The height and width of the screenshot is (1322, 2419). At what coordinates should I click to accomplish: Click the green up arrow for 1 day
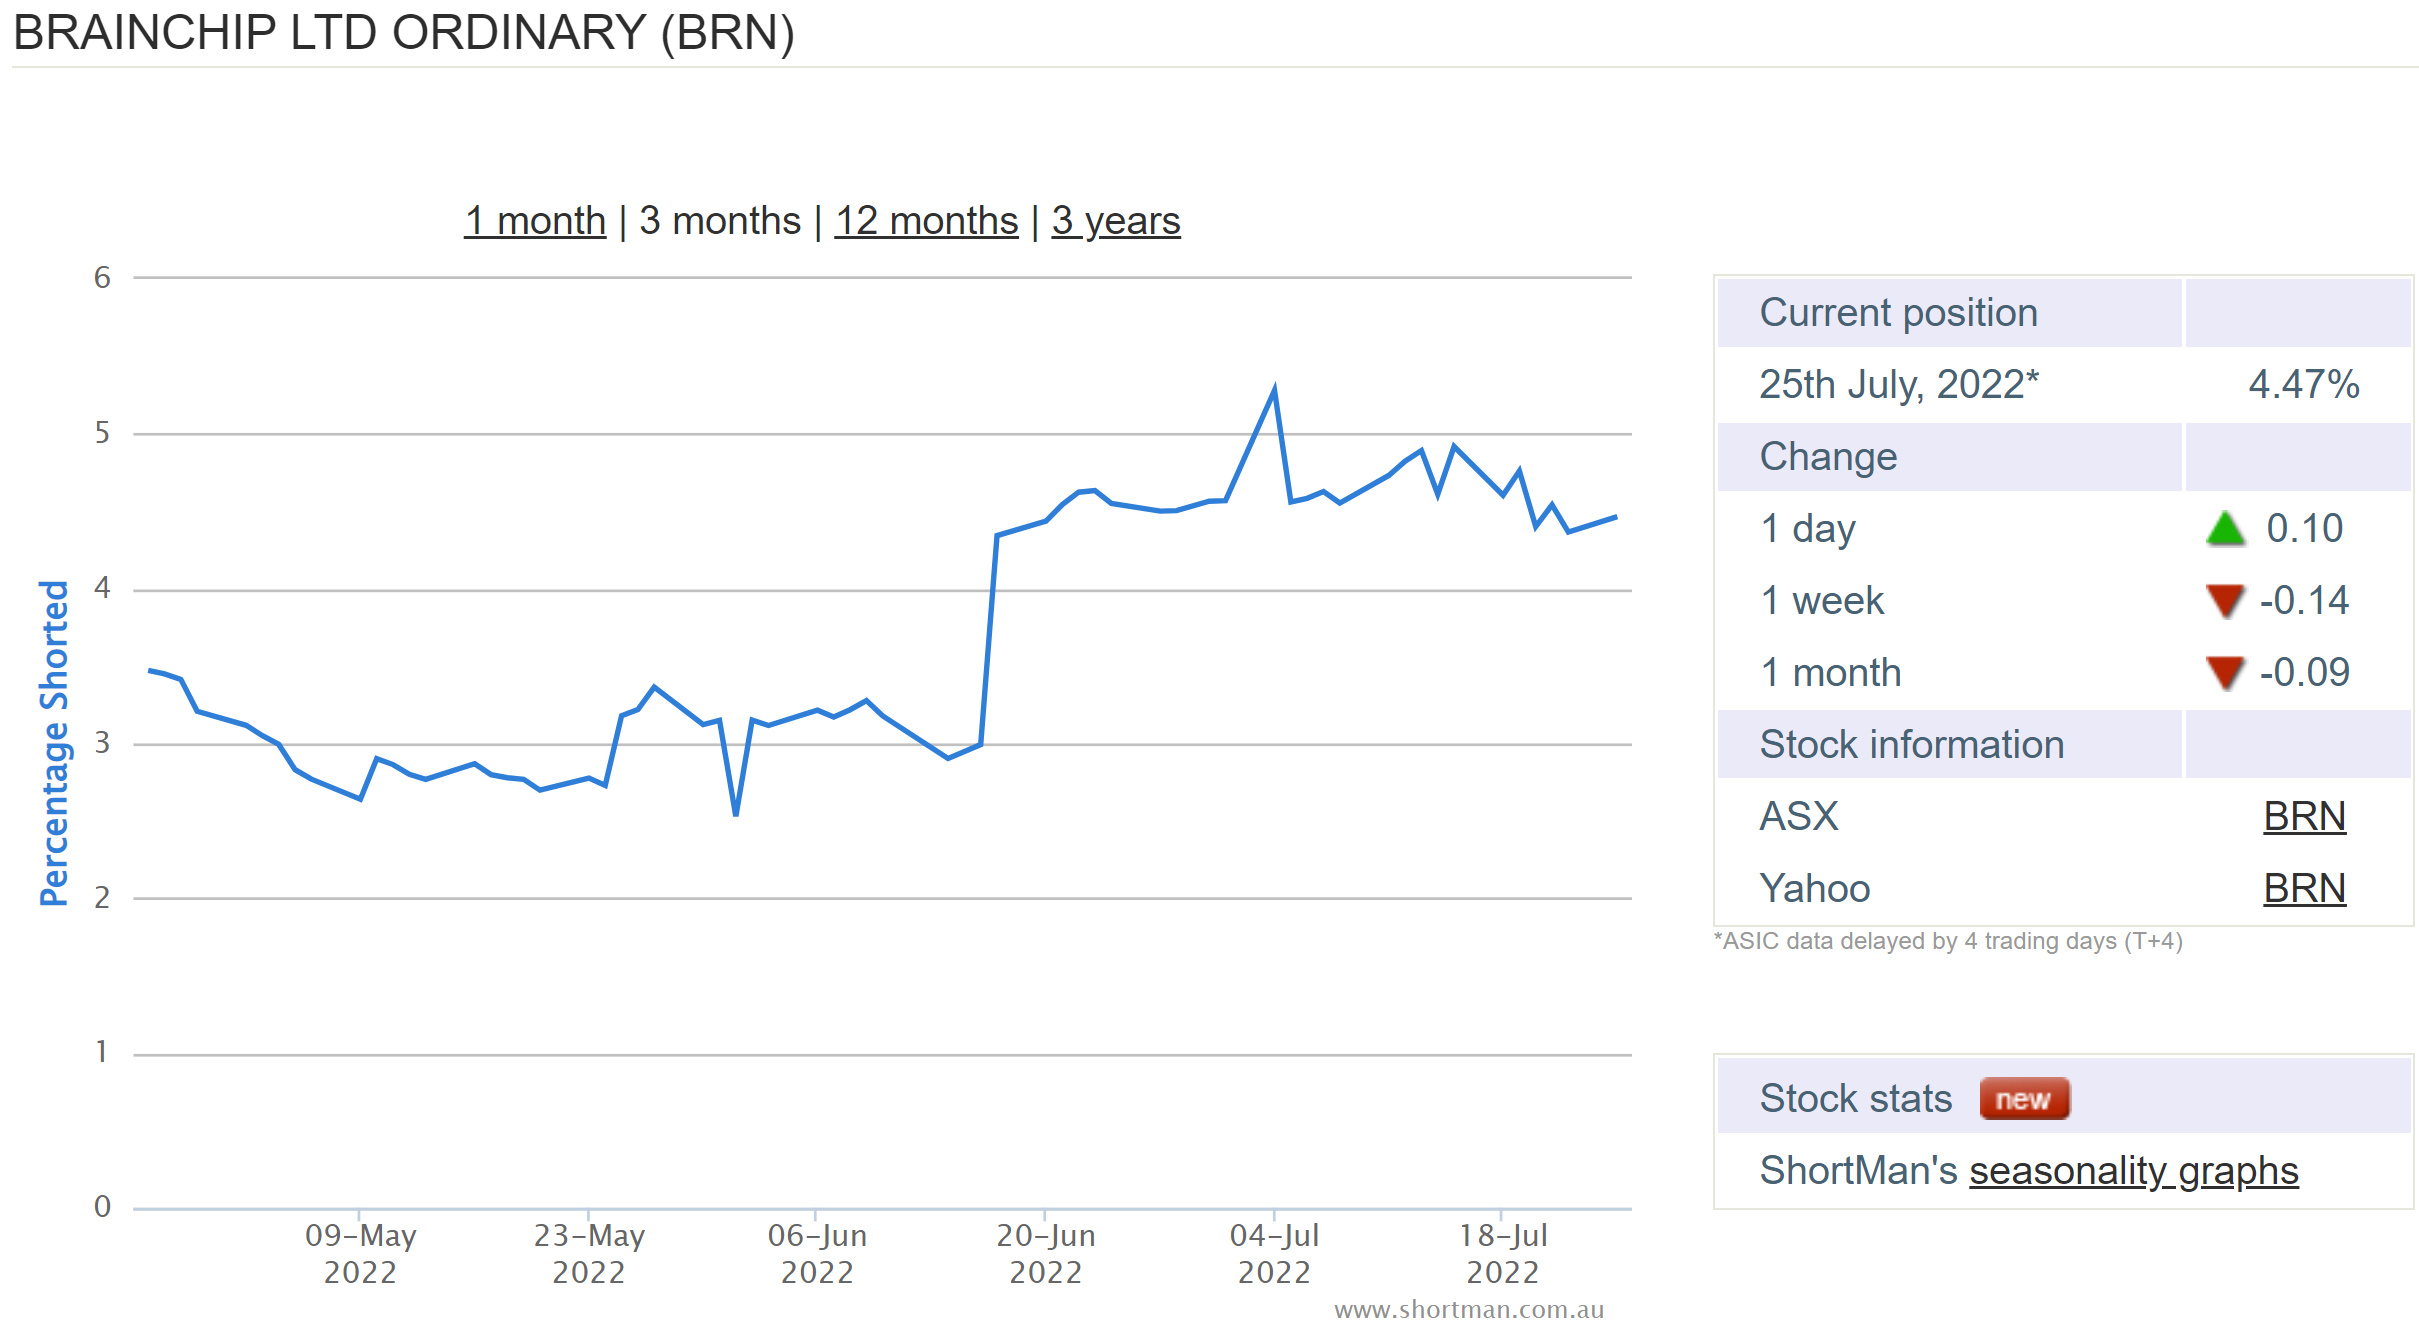2225,529
